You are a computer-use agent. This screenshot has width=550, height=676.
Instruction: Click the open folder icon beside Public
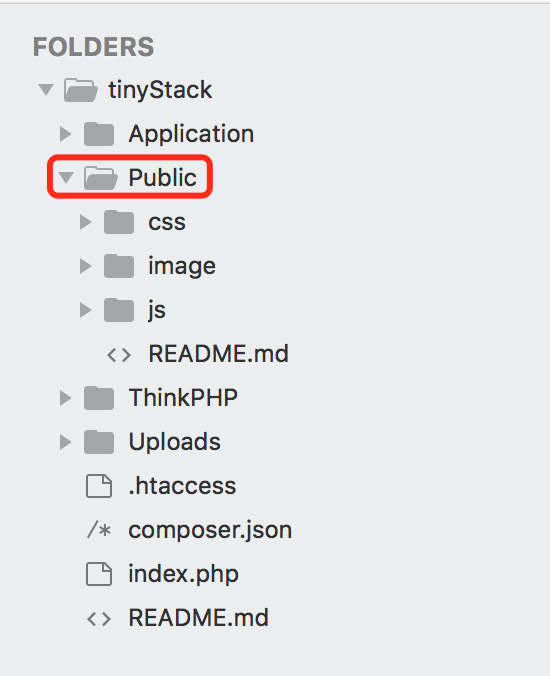[x=100, y=178]
